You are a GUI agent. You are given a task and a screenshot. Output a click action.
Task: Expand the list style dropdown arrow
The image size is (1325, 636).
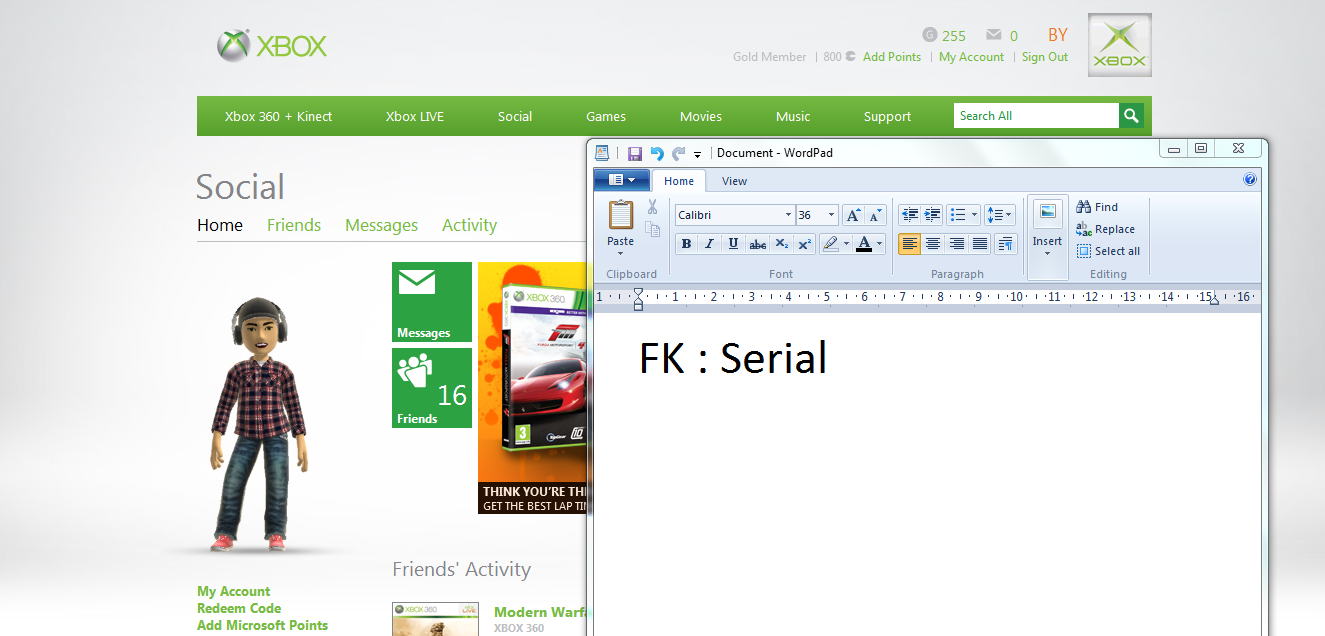[975, 215]
